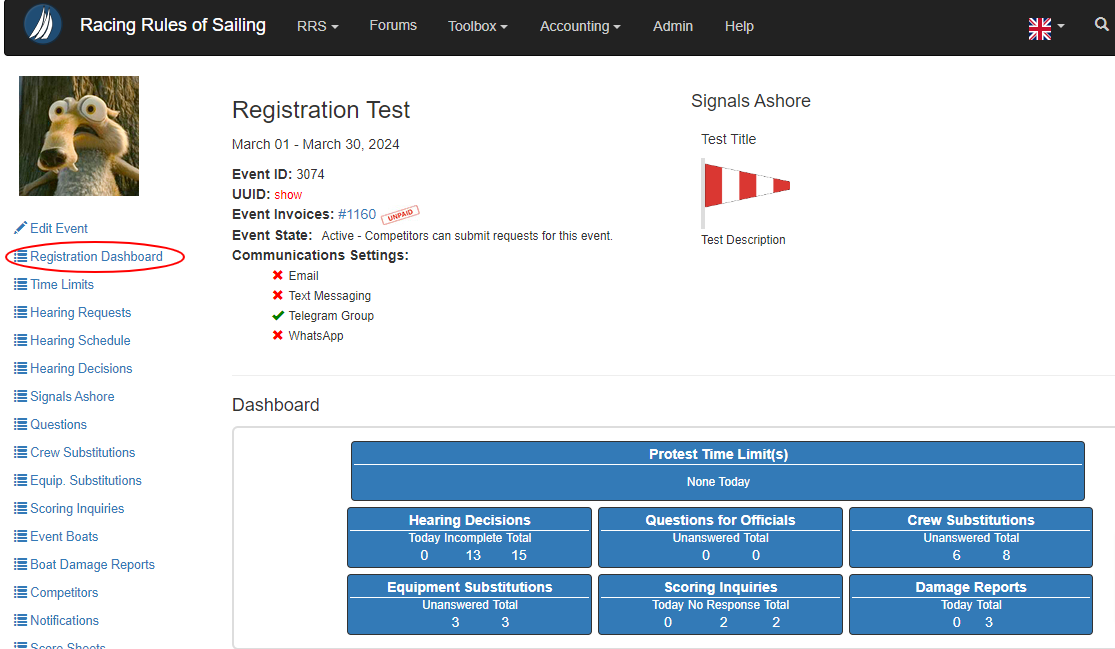Click the list icon beside Time Limits
Viewport: 1115px width, 649px height.
click(x=20, y=284)
